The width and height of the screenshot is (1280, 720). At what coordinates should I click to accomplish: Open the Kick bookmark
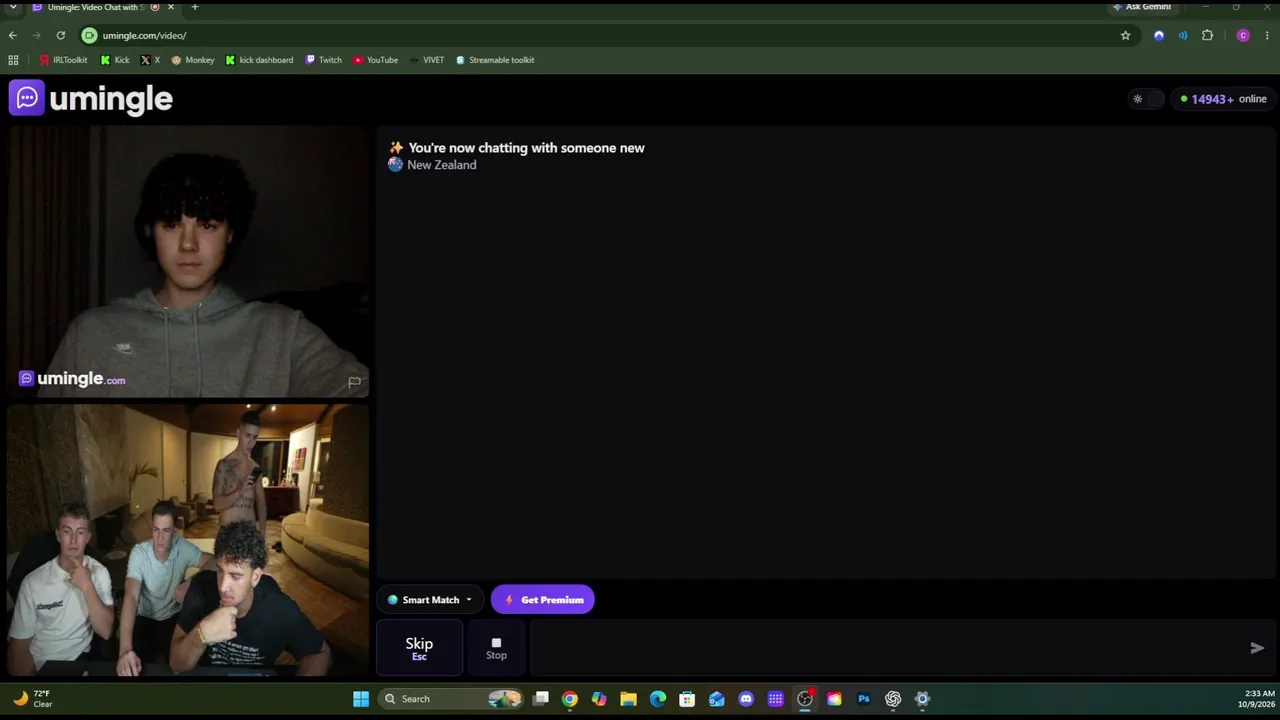tap(115, 60)
